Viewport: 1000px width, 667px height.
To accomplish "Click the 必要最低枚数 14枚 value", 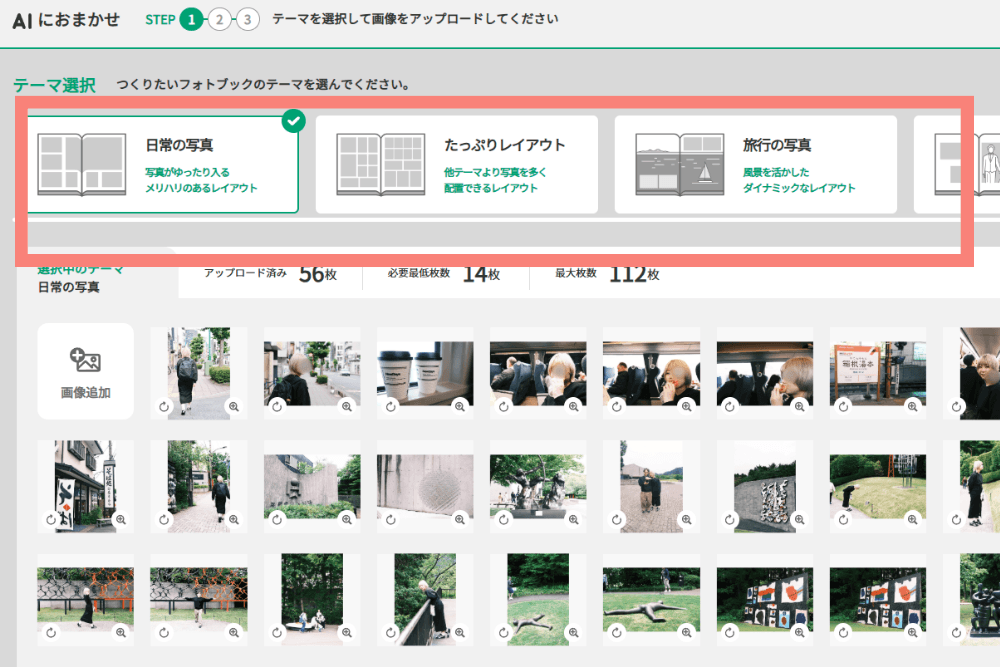I will coord(444,274).
